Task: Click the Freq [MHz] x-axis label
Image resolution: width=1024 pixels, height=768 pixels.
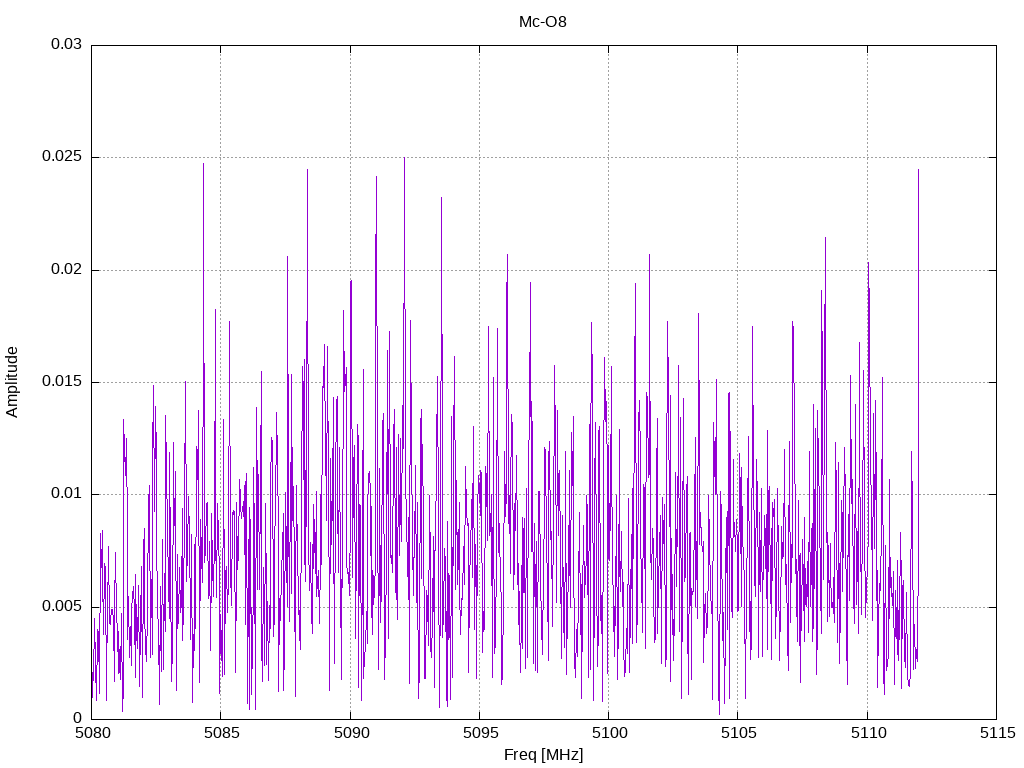Action: (543, 754)
